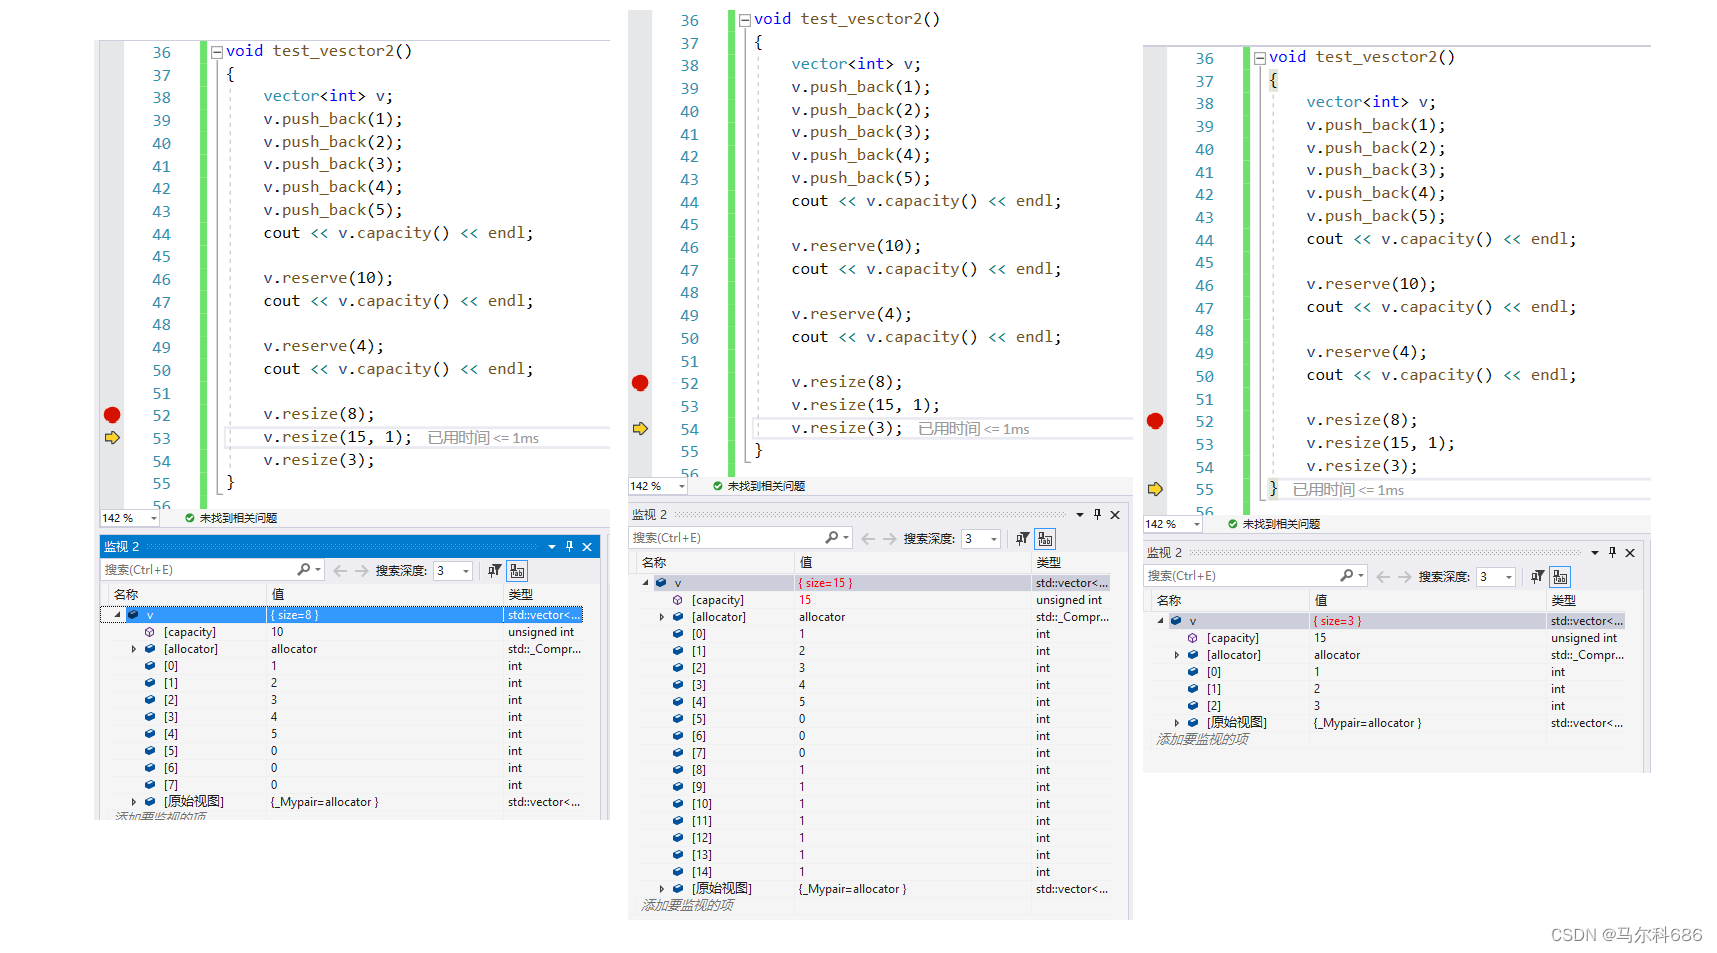This screenshot has width=1717, height=953.
Task: Toggle hex display button in middle watch toolbar
Action: pyautogui.click(x=1045, y=539)
